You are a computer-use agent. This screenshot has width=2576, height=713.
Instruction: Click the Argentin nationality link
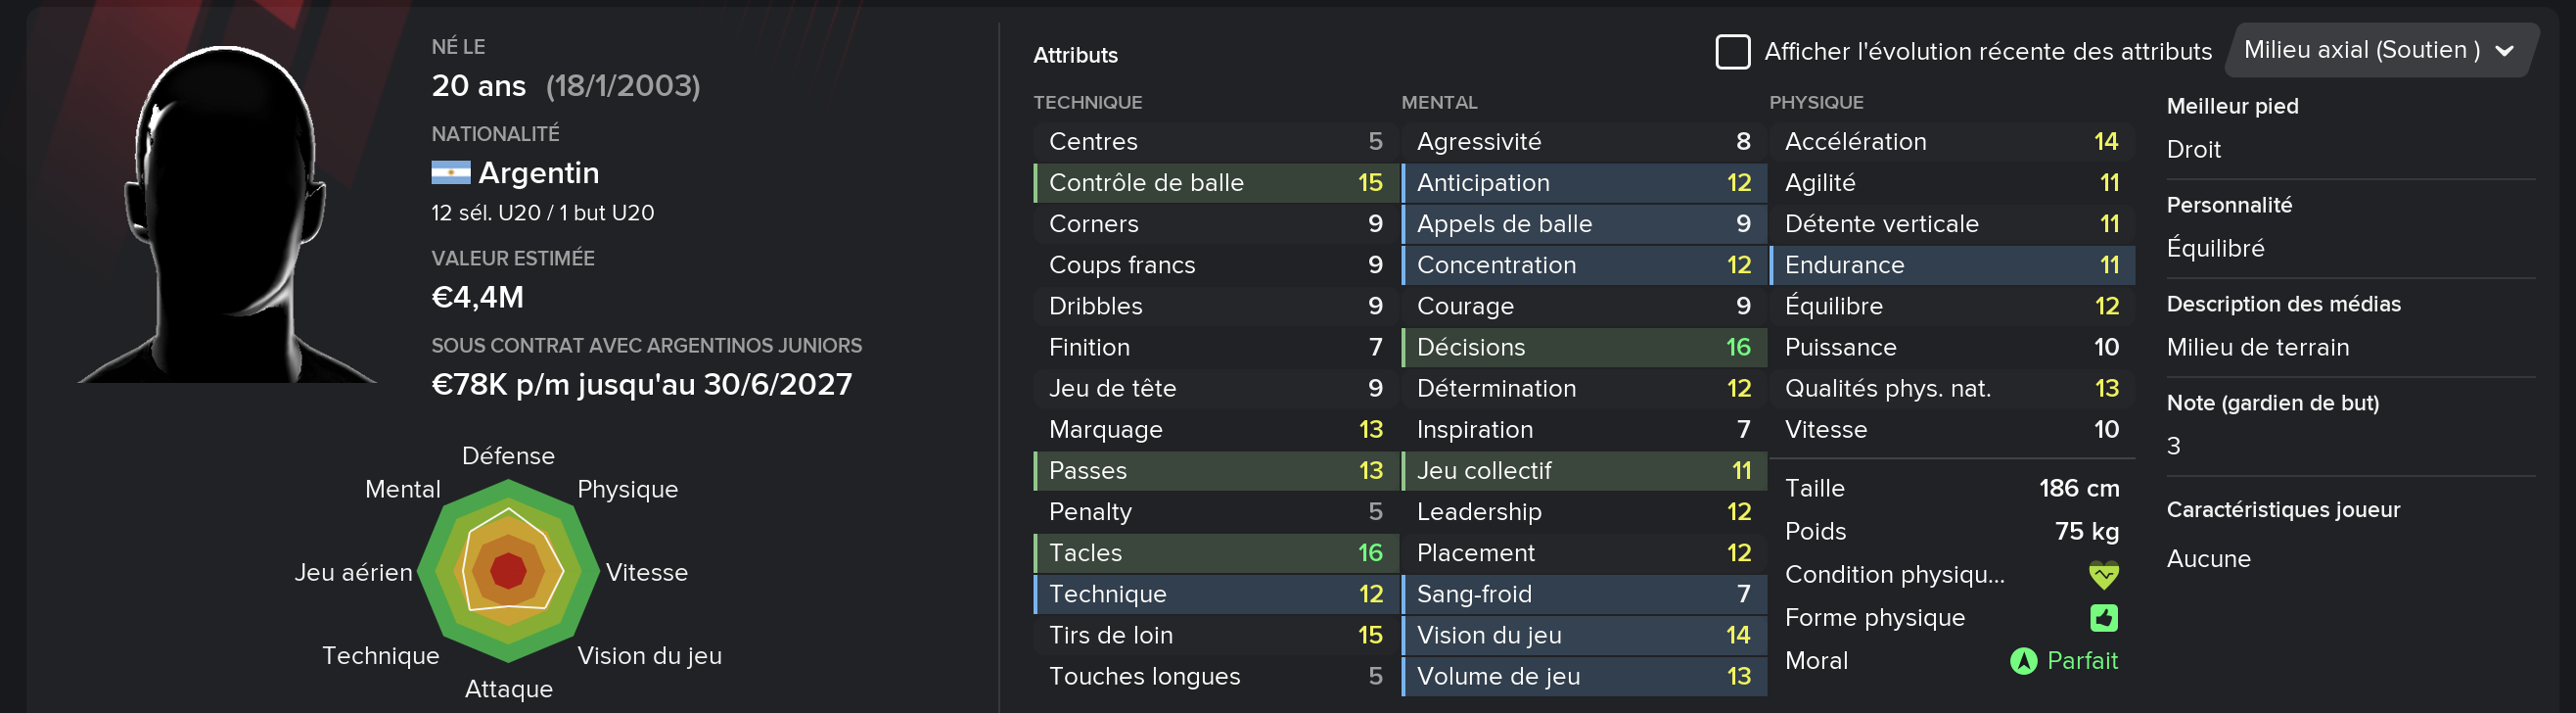(538, 173)
